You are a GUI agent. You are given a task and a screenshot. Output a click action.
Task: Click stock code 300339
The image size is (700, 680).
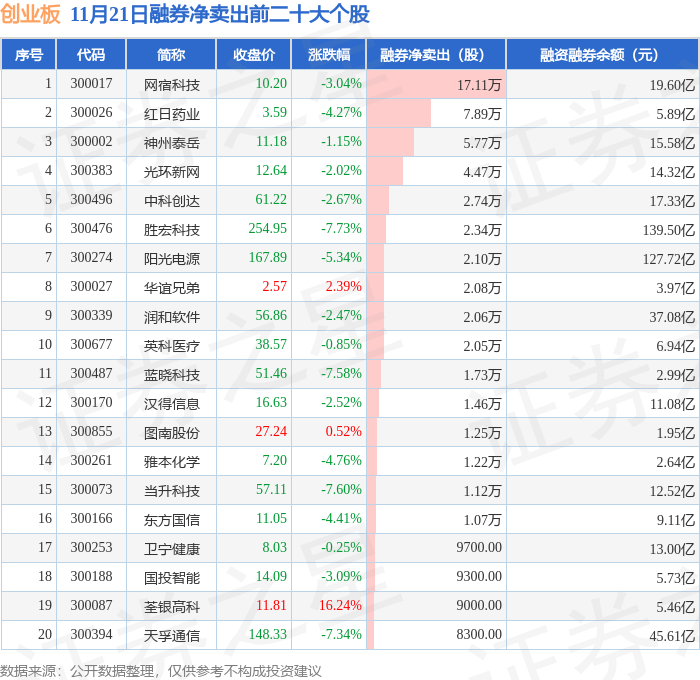[91, 316]
